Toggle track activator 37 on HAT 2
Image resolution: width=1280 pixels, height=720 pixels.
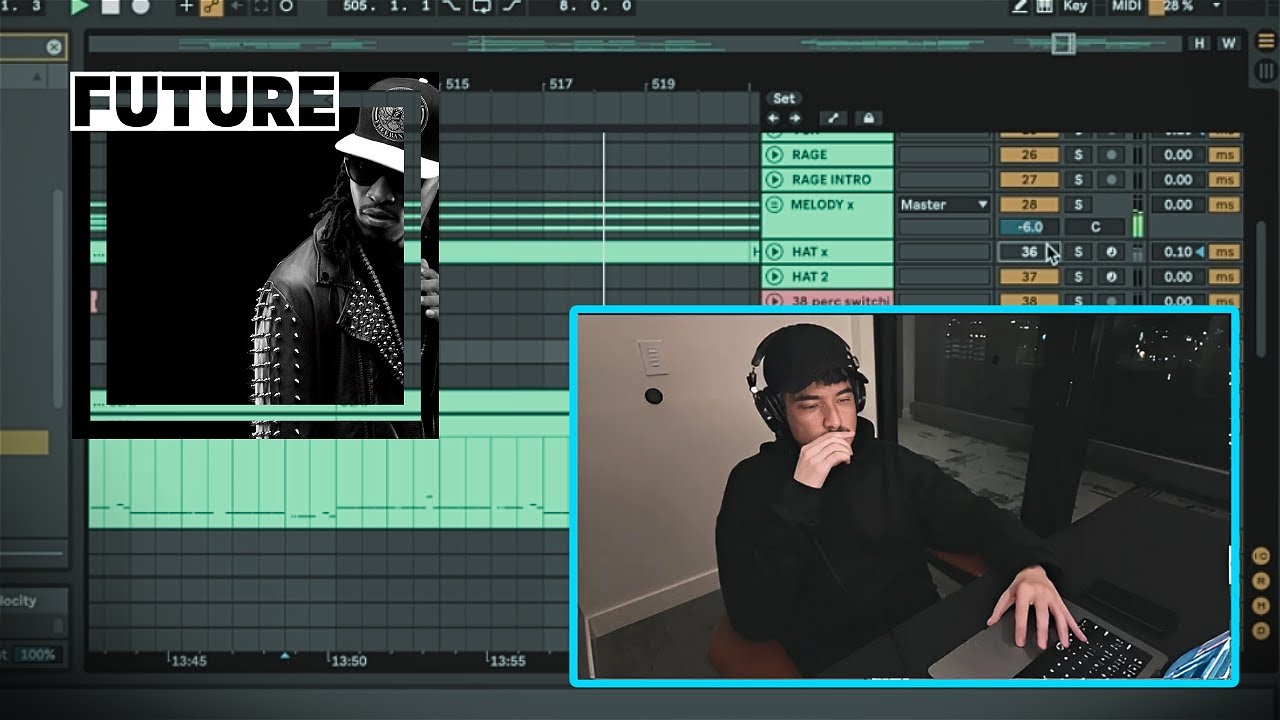tap(1029, 276)
